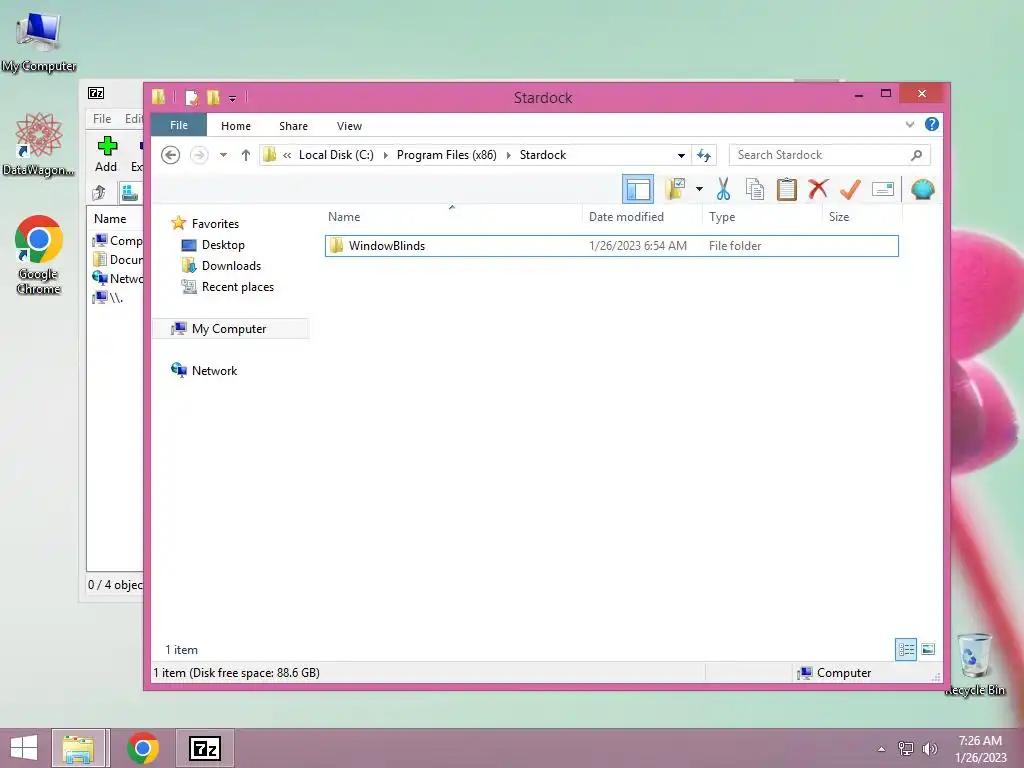The image size is (1024, 768).
Task: Click the Paste clipboard icon
Action: (786, 189)
